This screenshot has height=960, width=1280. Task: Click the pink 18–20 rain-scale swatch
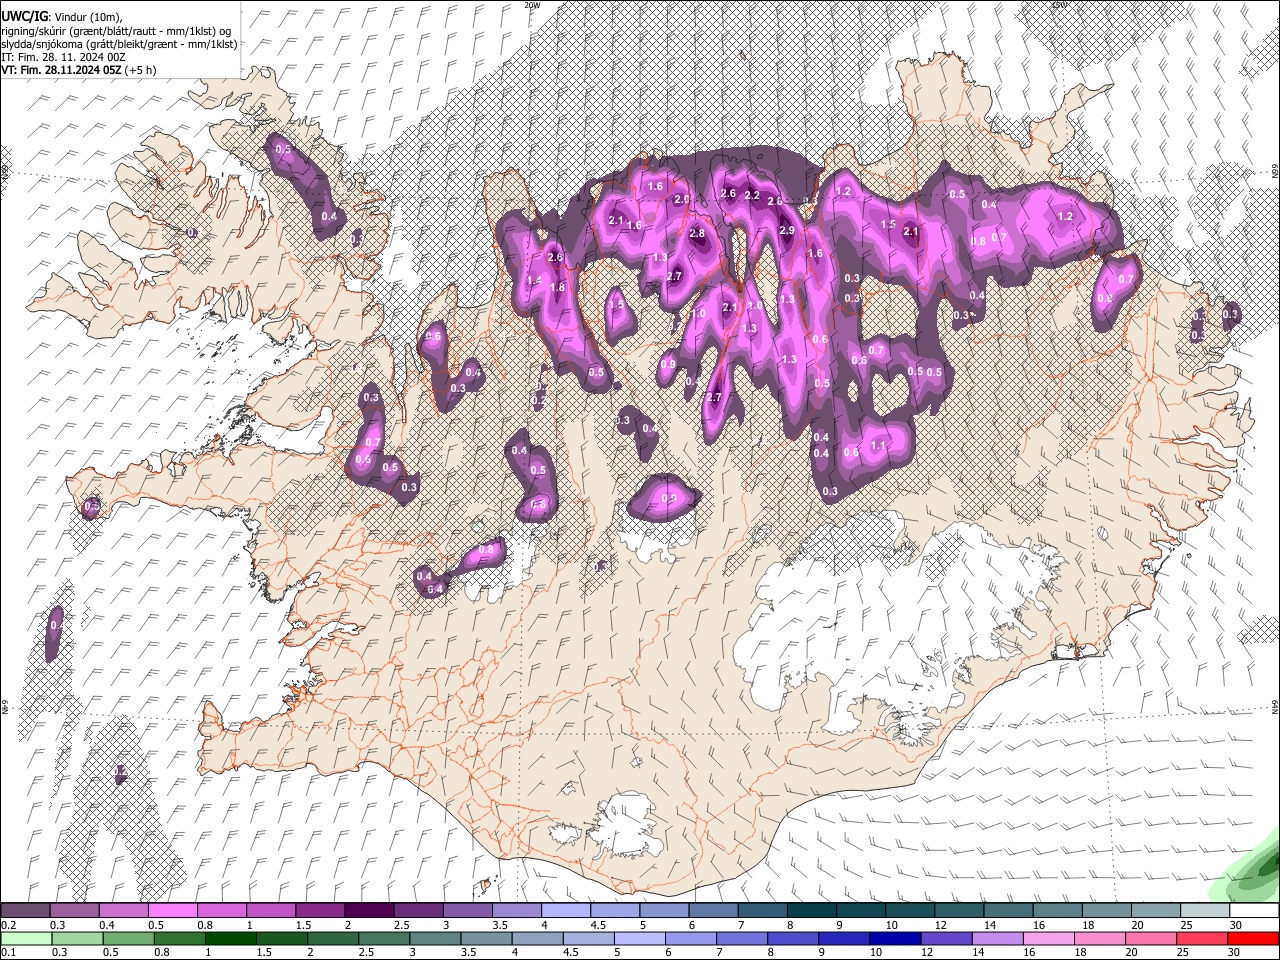[x=1099, y=938]
